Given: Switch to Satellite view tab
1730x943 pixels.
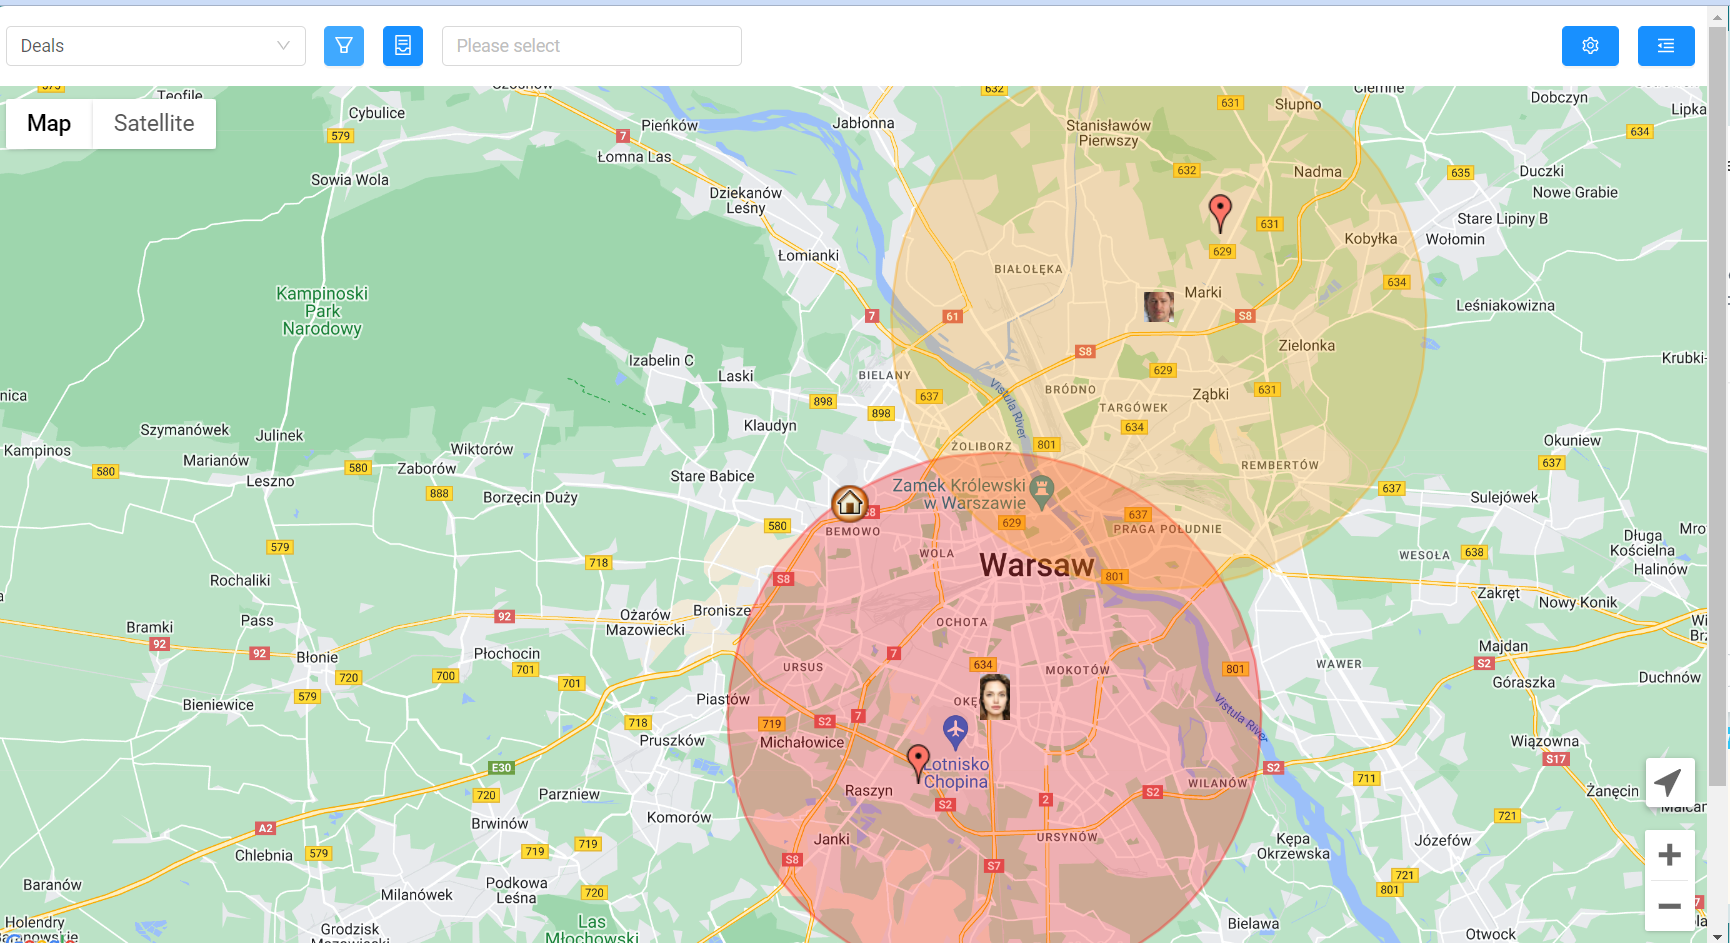Looking at the screenshot, I should pyautogui.click(x=154, y=123).
